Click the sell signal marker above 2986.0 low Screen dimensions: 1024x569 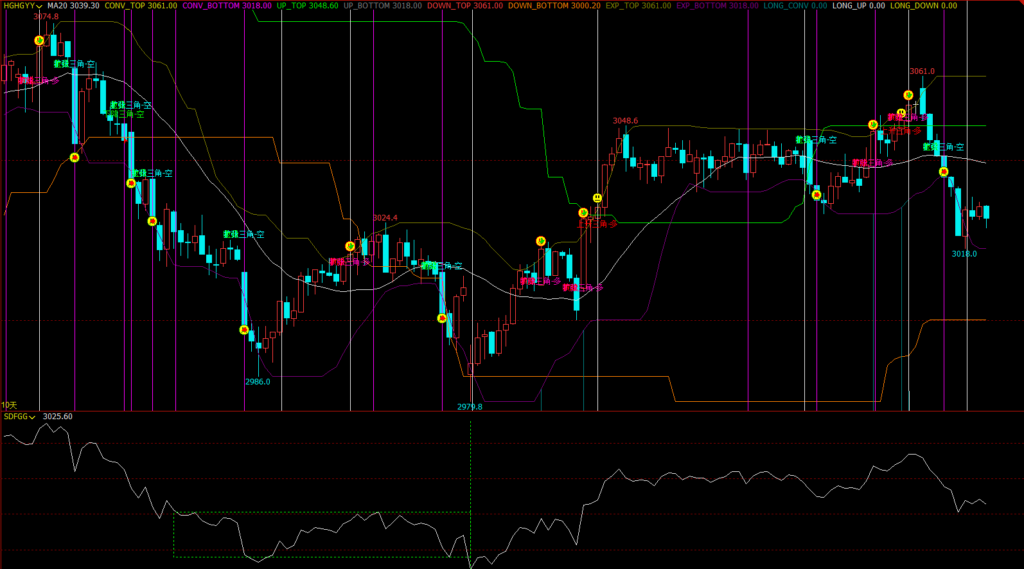(x=243, y=330)
